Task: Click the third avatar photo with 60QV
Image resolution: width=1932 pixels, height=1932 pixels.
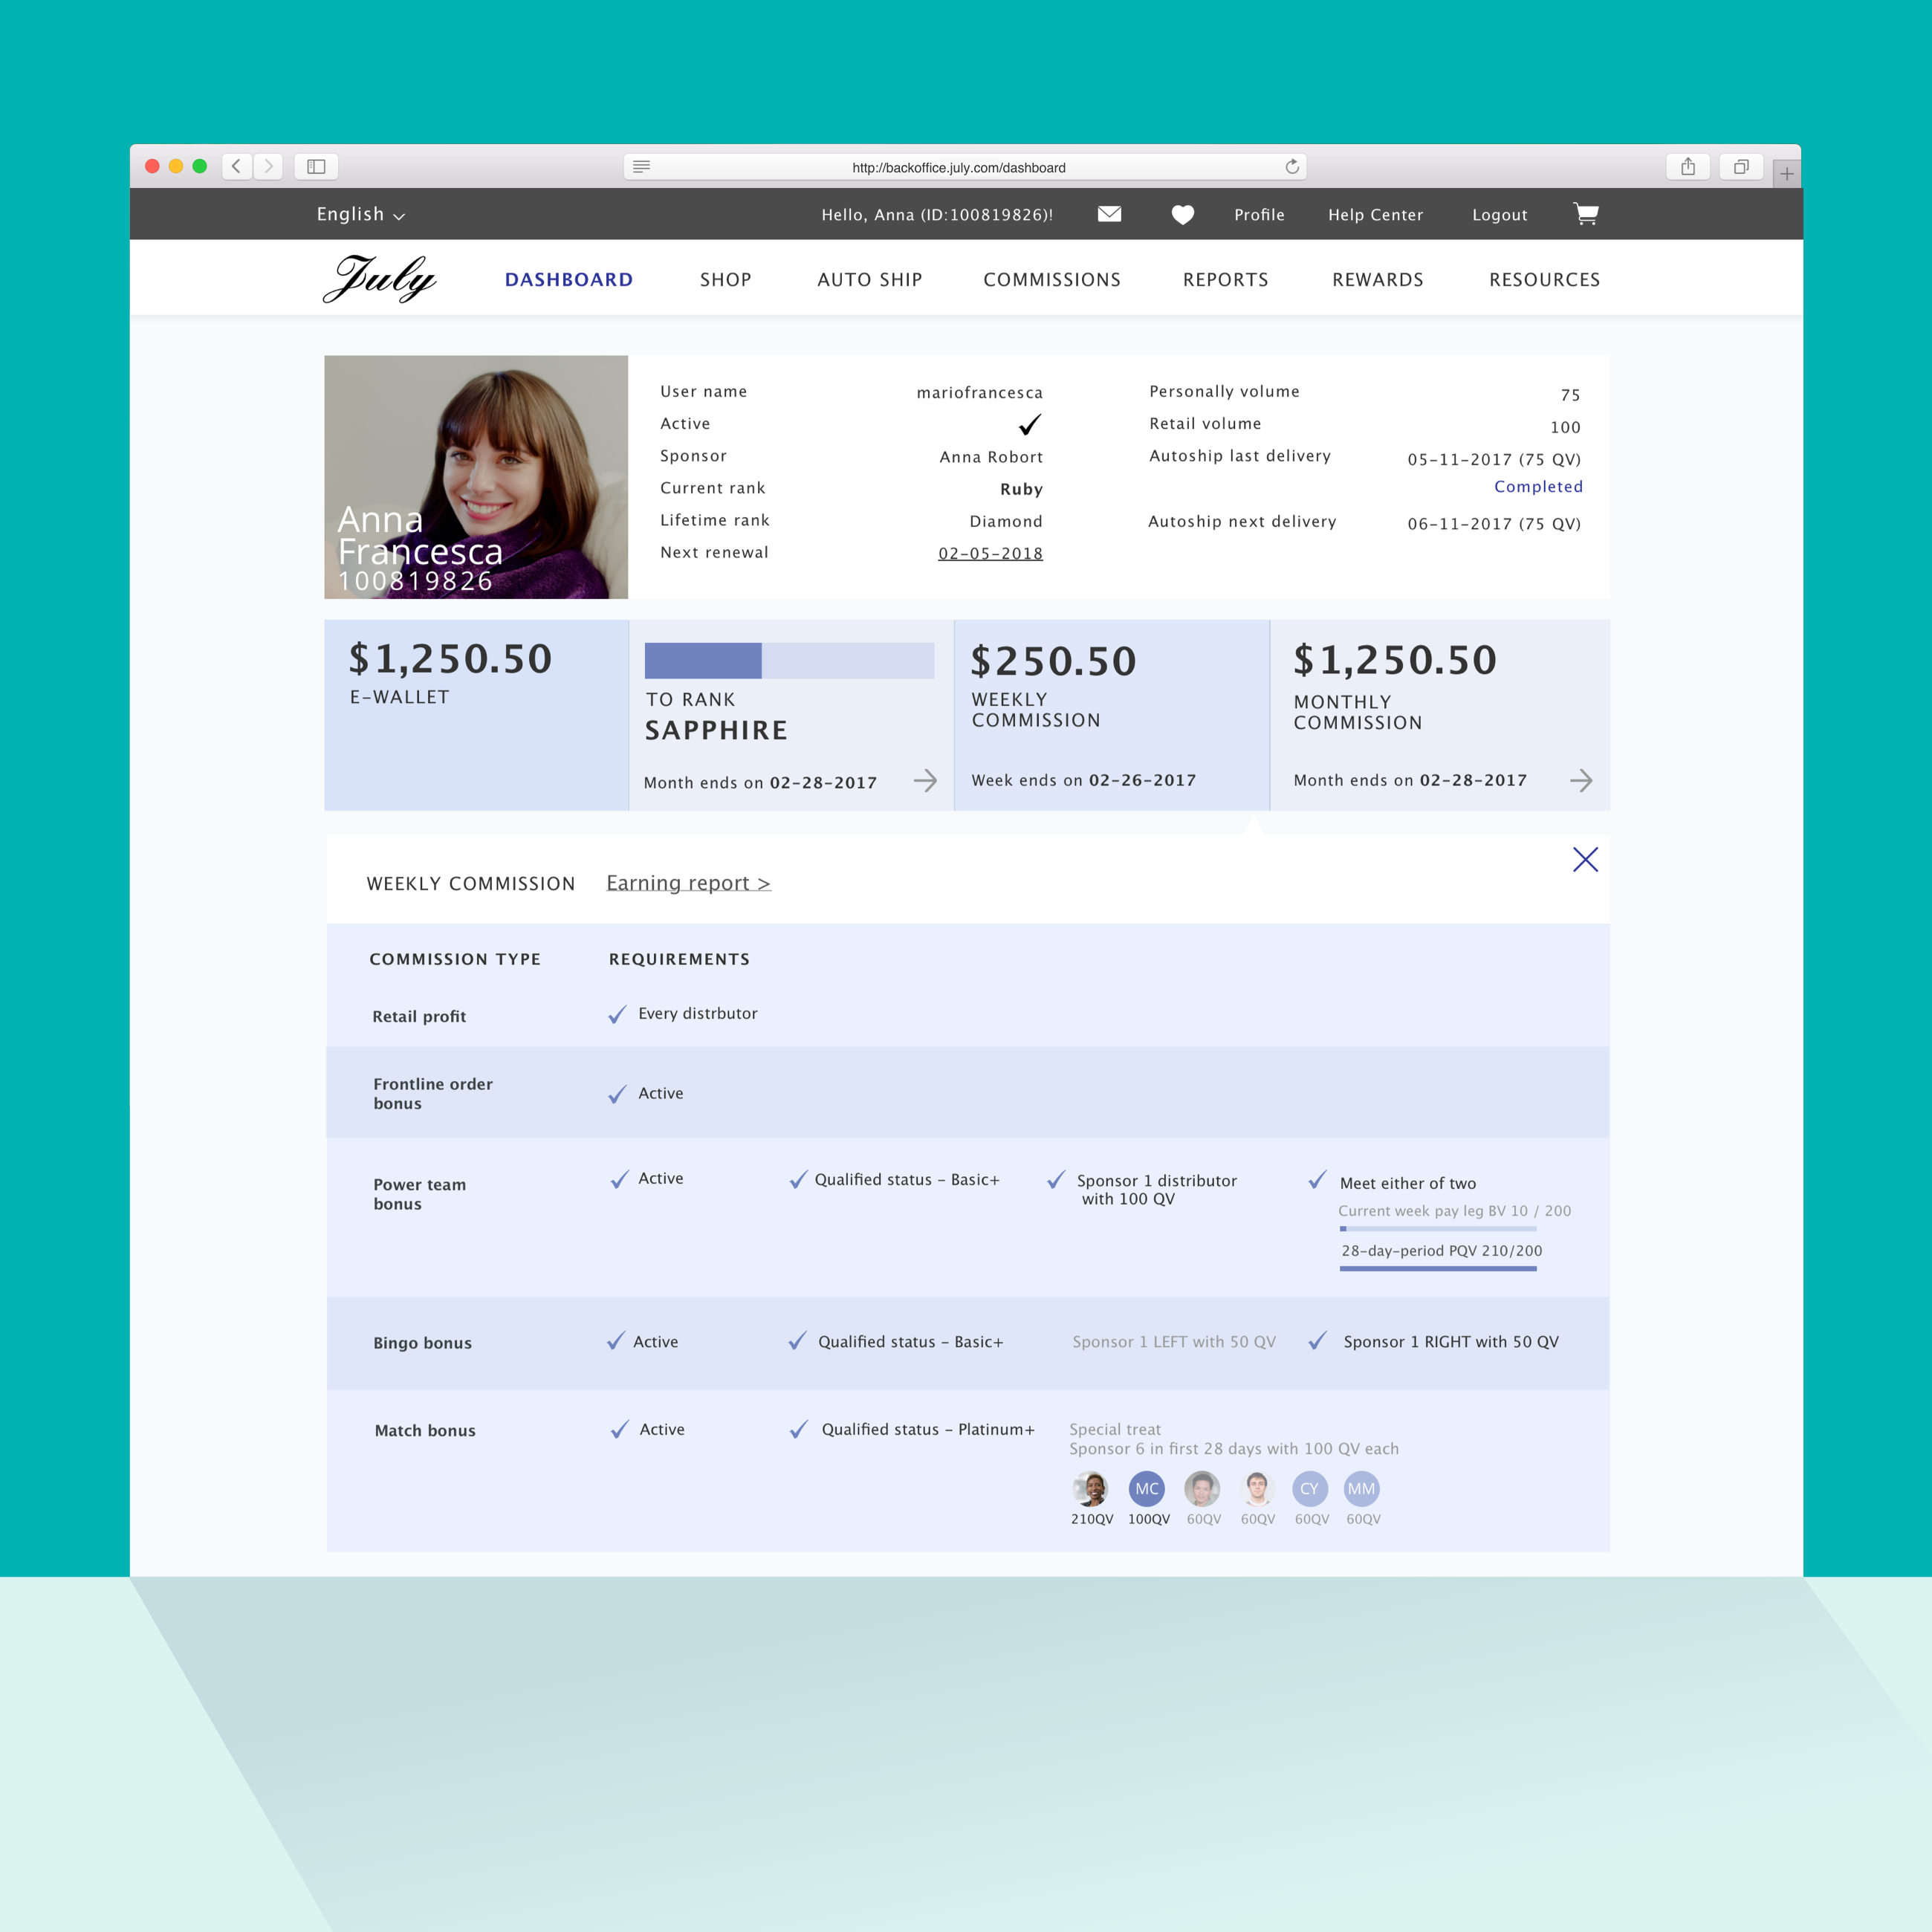Action: pyautogui.click(x=1202, y=1488)
